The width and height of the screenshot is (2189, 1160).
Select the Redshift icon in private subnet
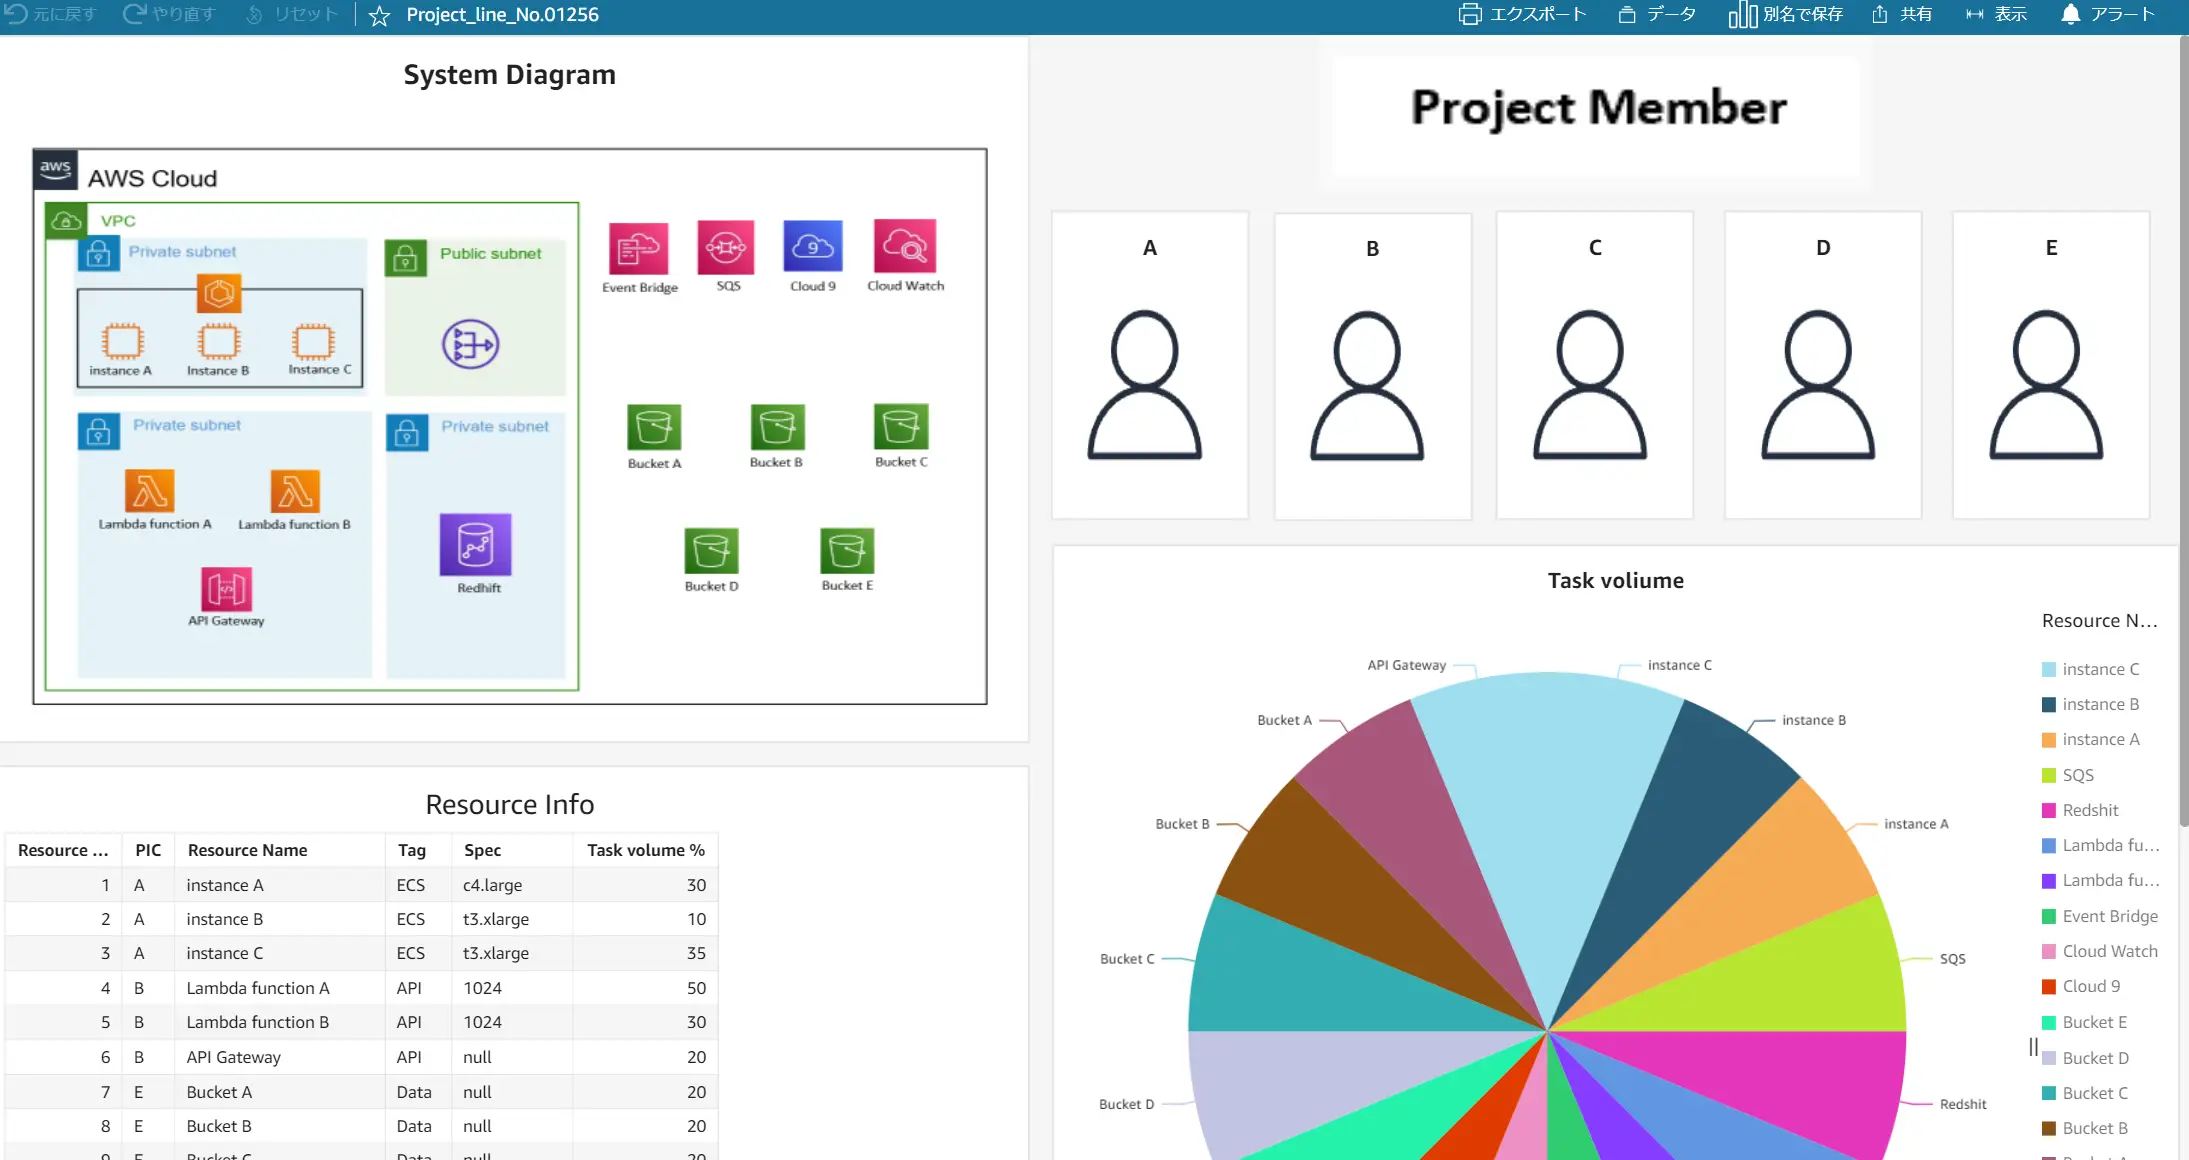pyautogui.click(x=476, y=545)
